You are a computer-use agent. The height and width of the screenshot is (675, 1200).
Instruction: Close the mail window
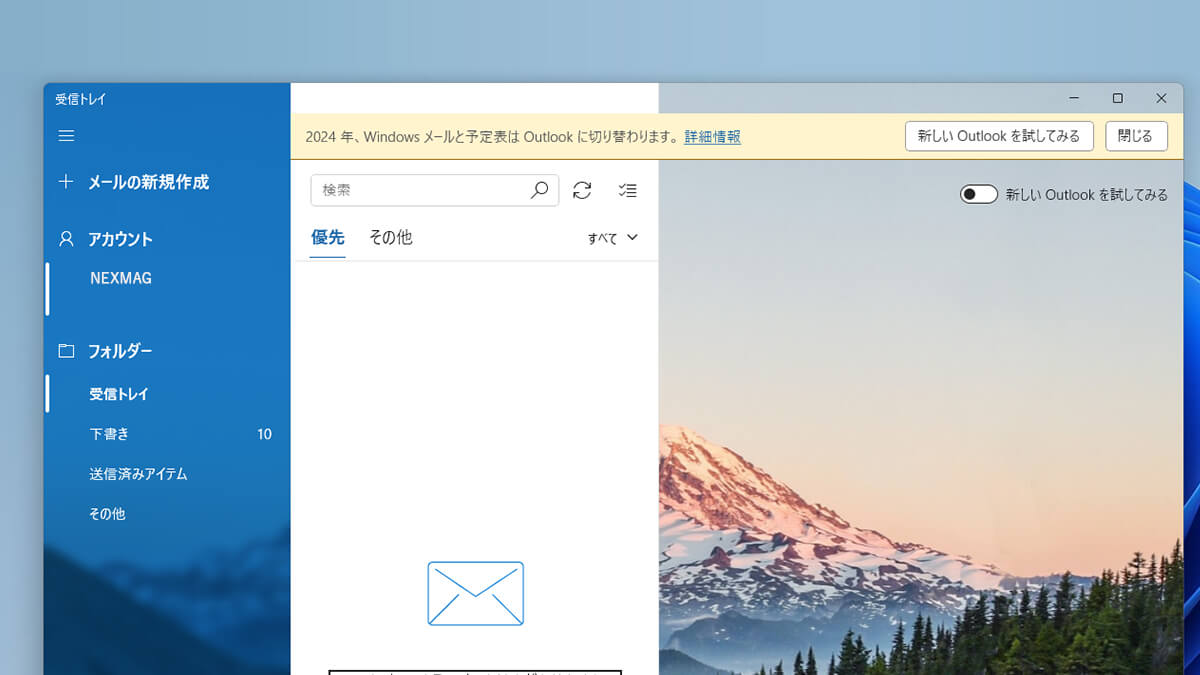1161,98
